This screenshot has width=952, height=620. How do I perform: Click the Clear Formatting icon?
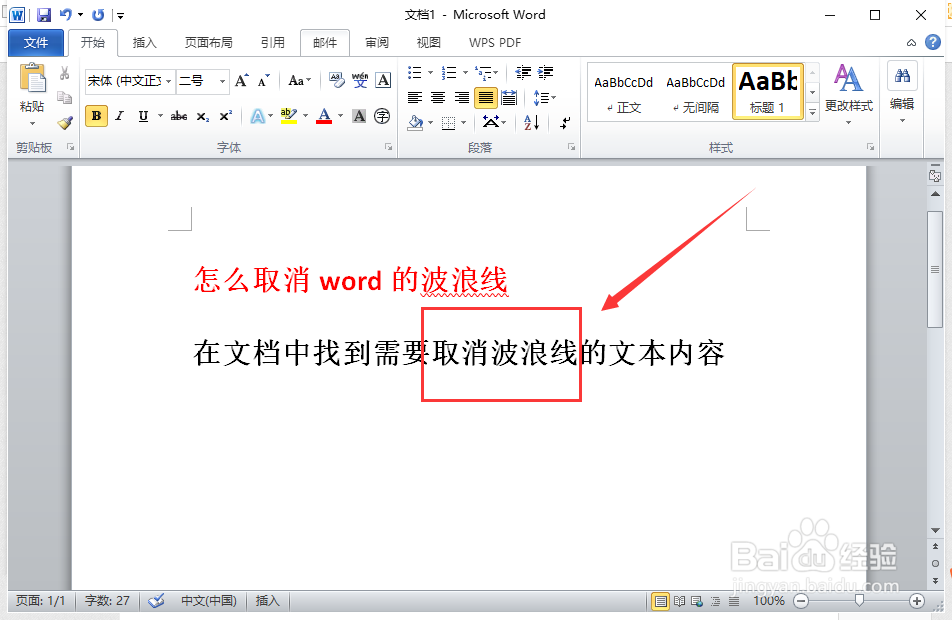pyautogui.click(x=336, y=80)
